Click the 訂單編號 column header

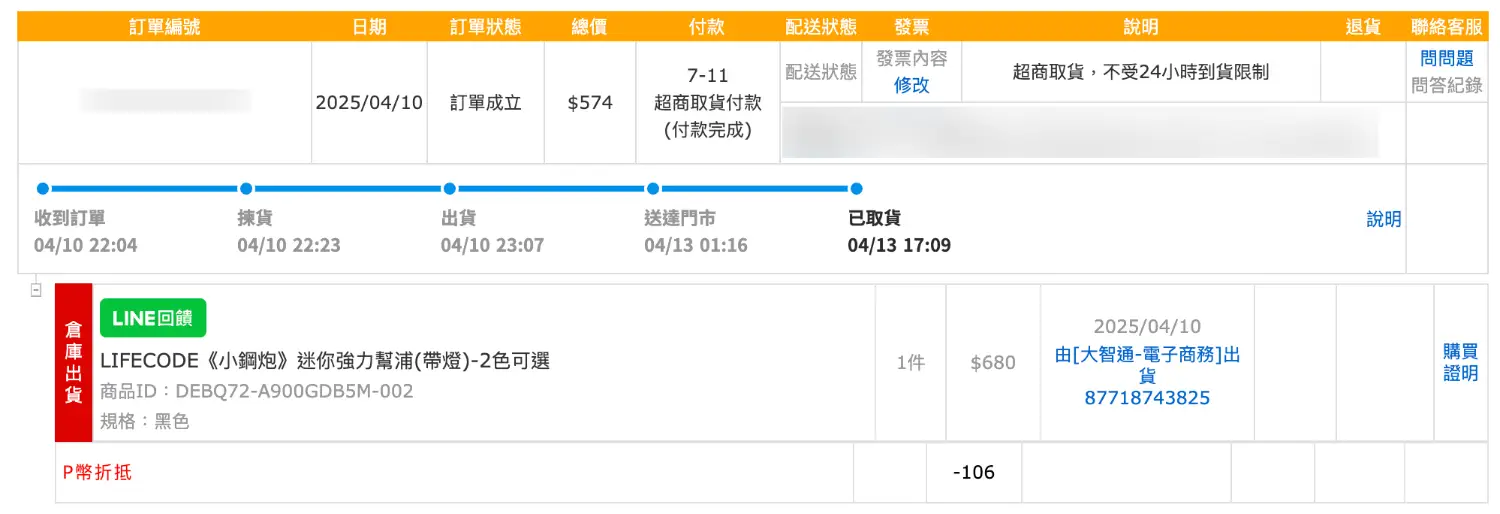pyautogui.click(x=164, y=27)
